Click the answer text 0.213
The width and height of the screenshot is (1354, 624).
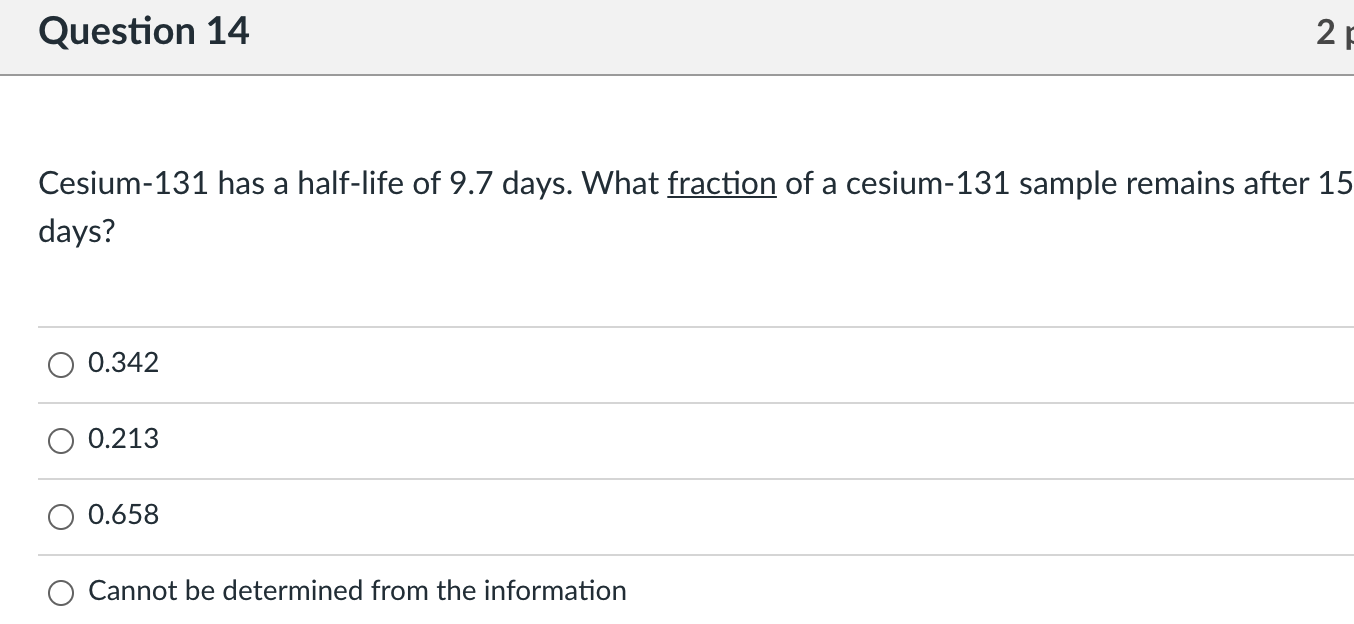tap(122, 439)
